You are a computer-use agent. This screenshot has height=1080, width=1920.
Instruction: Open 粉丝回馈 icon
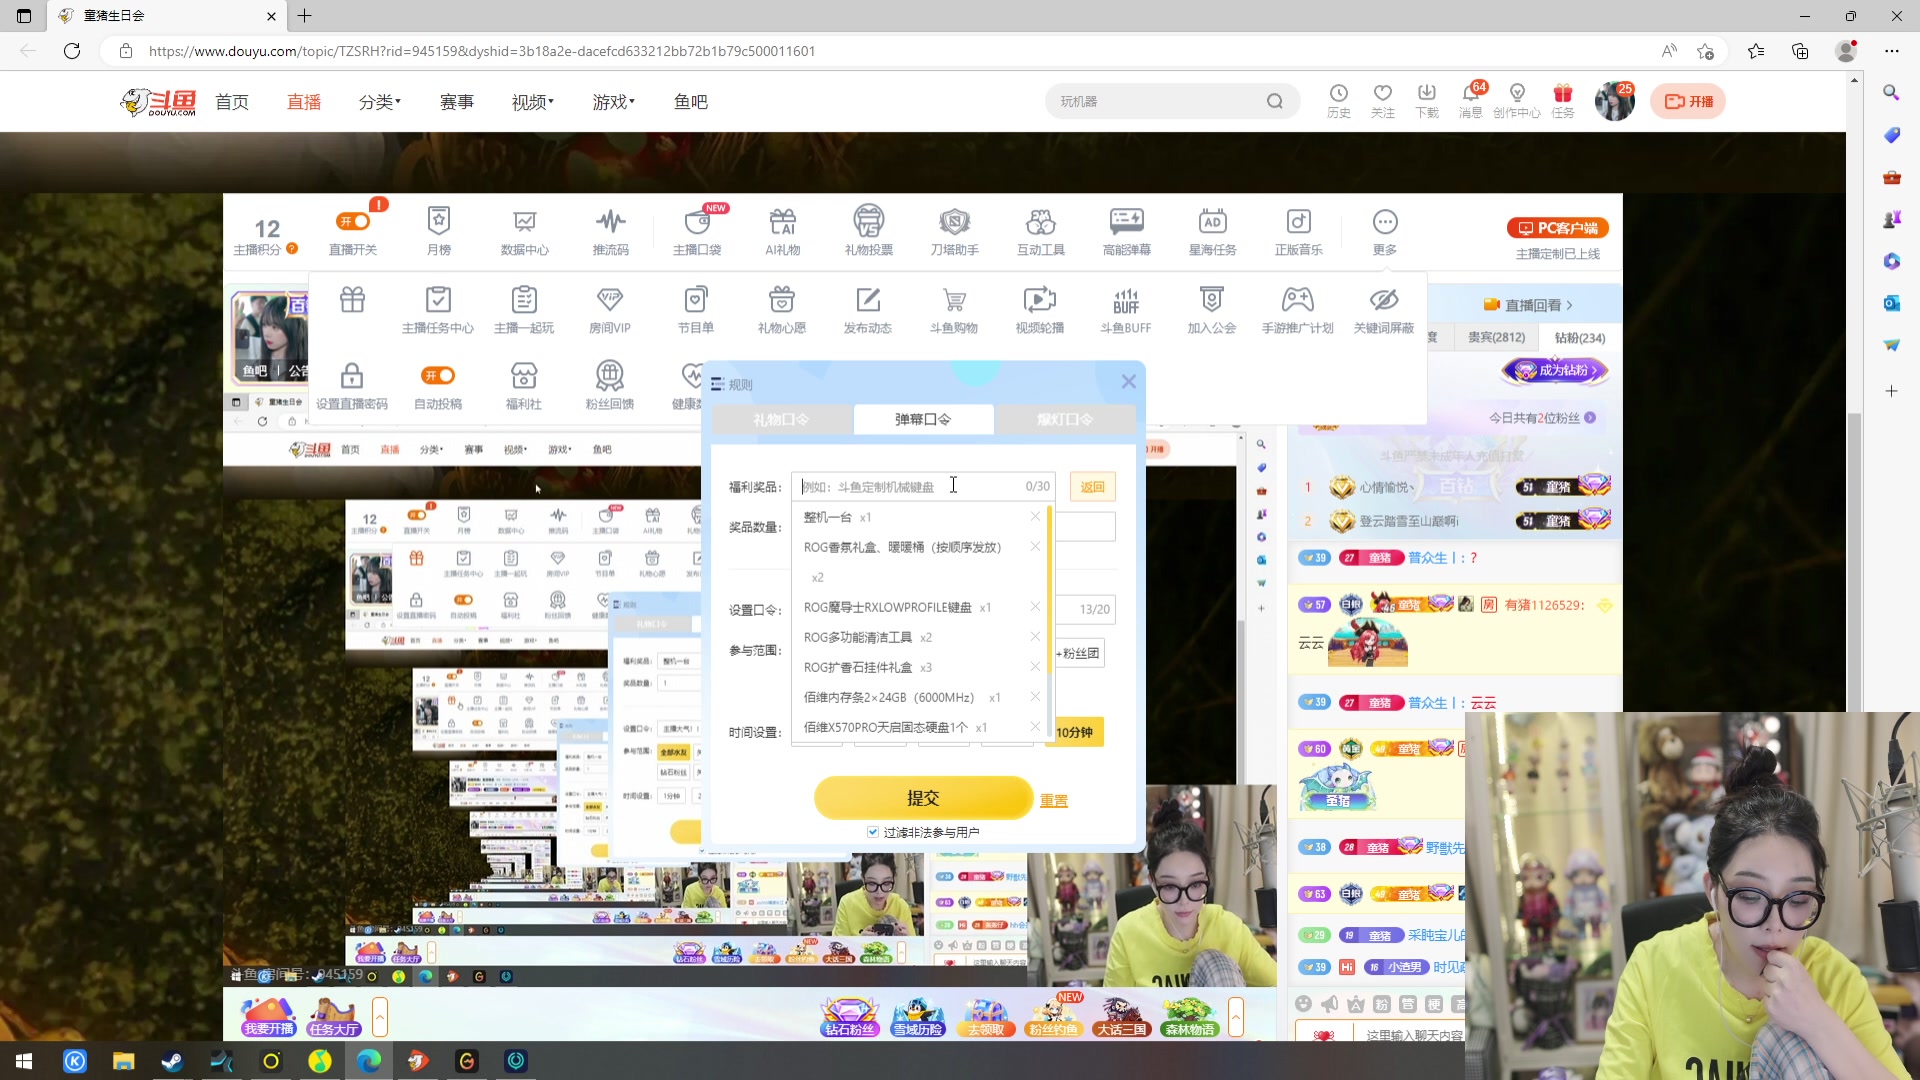click(610, 386)
